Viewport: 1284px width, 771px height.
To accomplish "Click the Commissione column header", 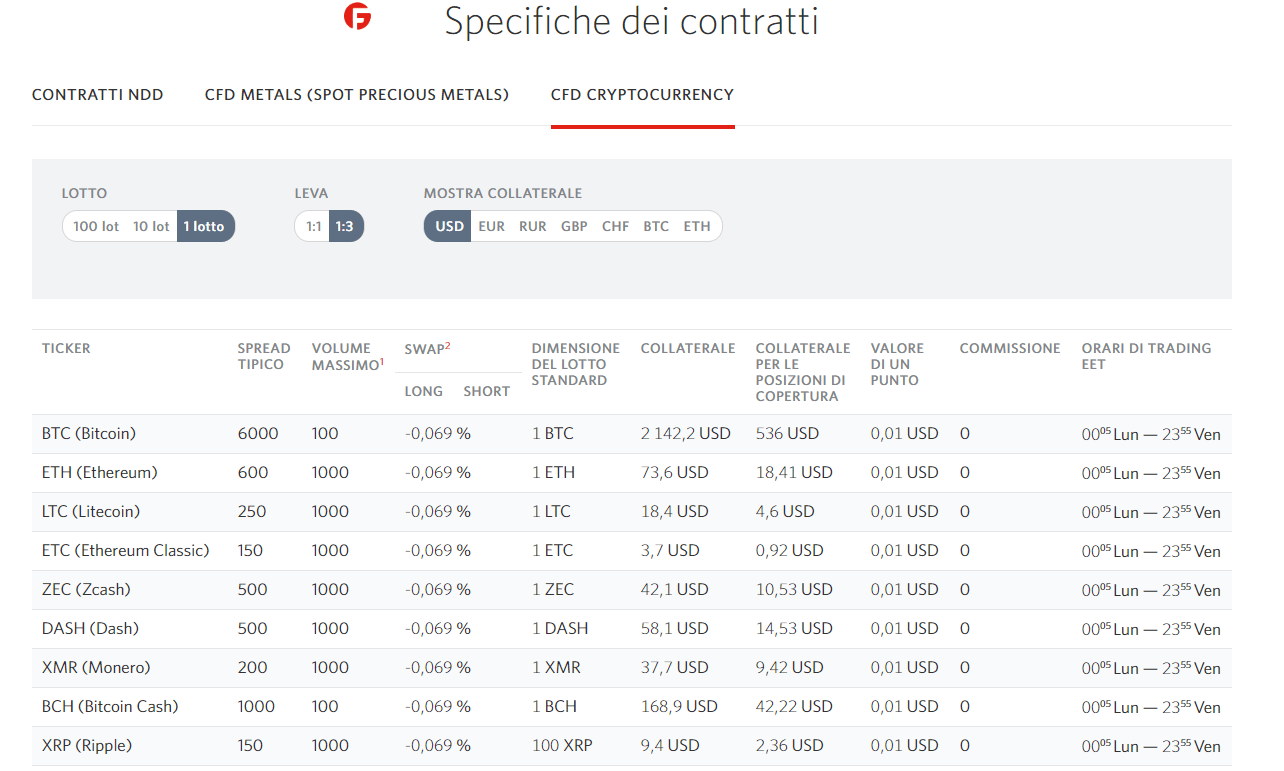I will 1010,348.
